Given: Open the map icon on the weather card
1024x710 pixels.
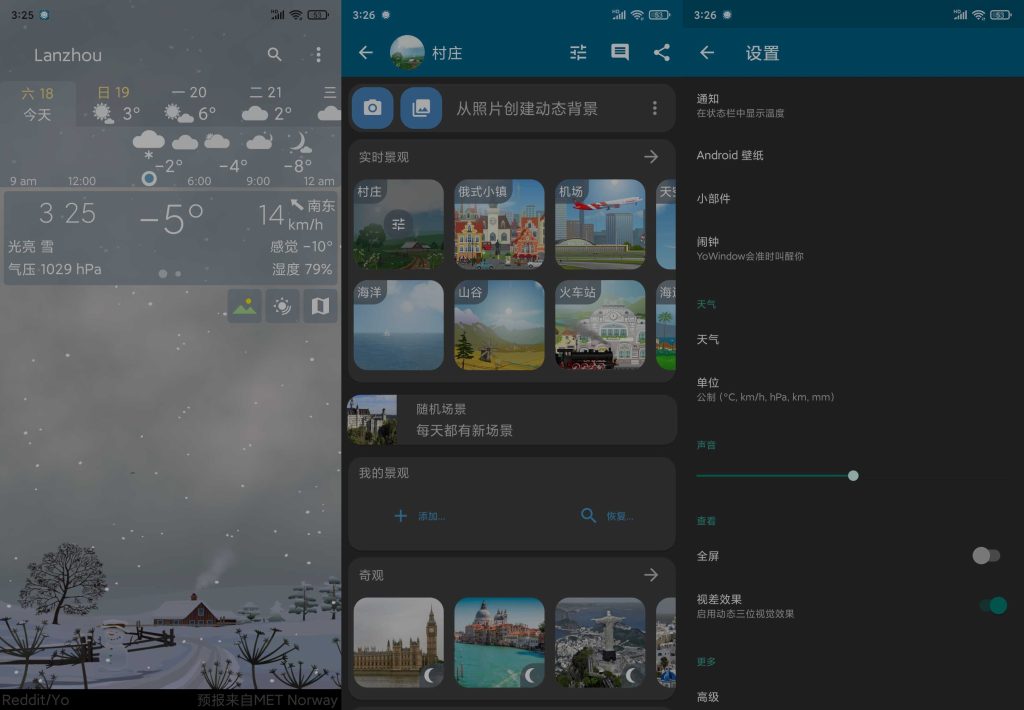Looking at the screenshot, I should pyautogui.click(x=320, y=305).
